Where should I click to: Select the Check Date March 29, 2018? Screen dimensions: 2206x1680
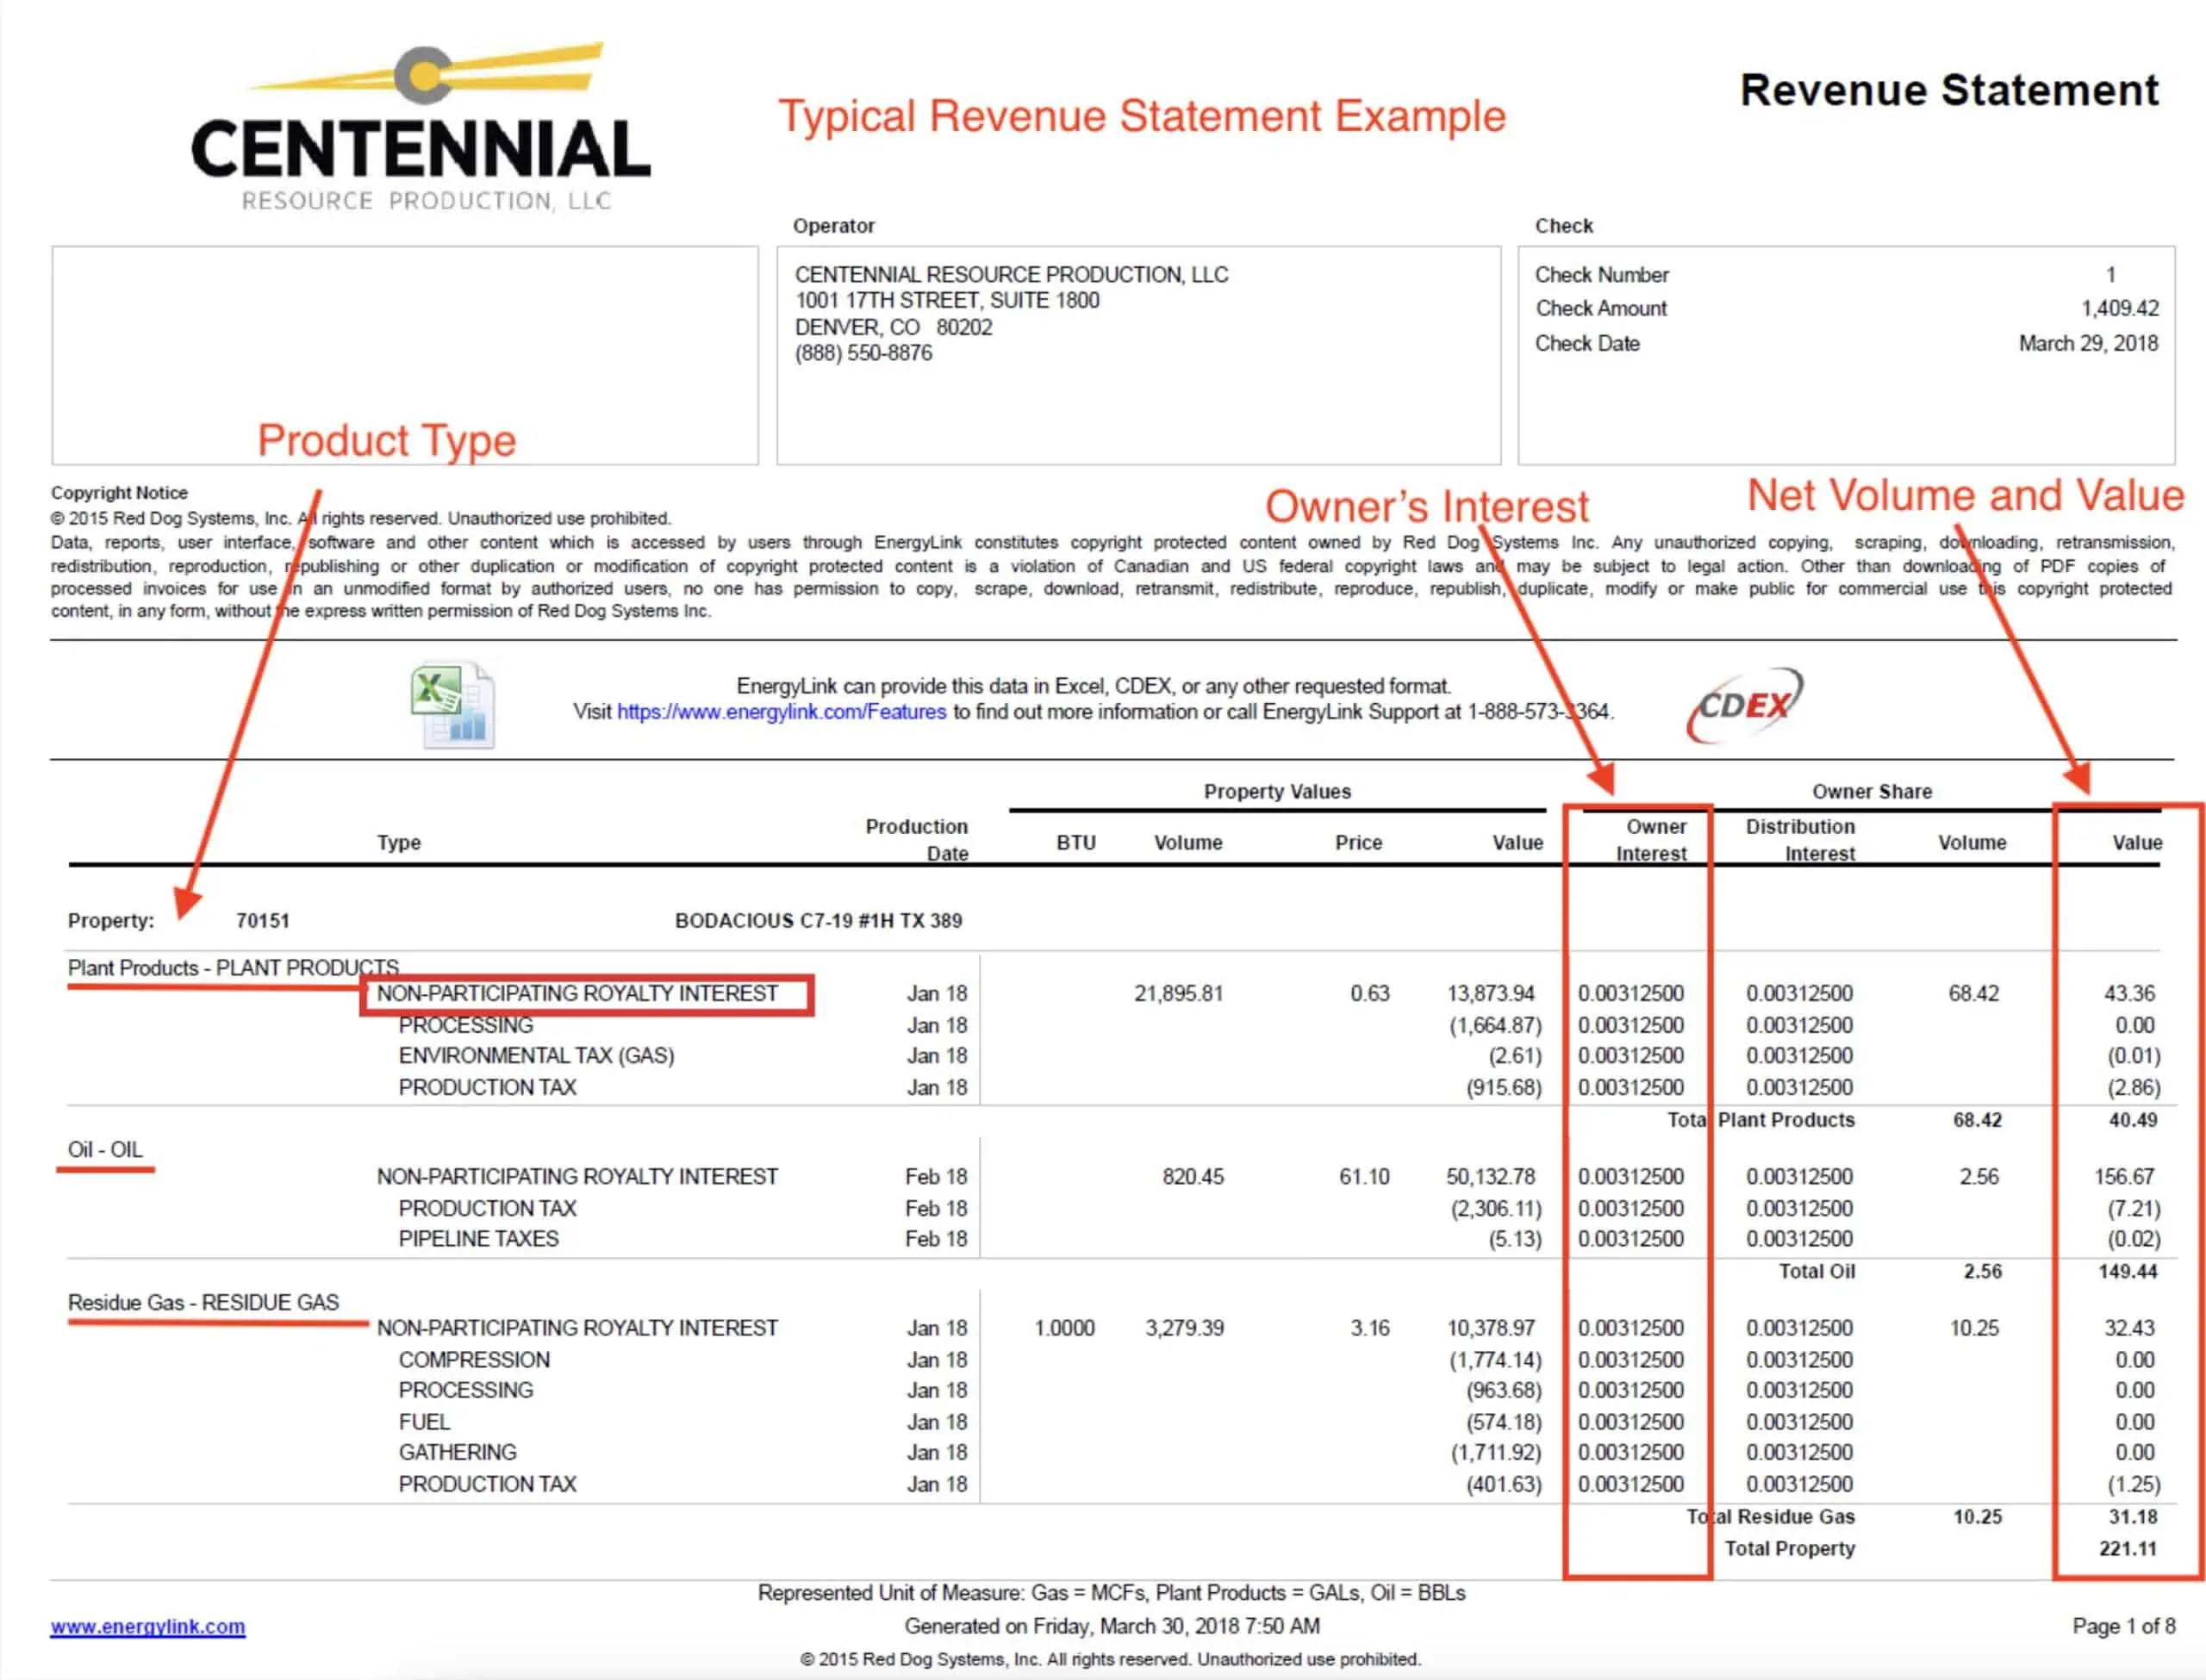tap(2088, 343)
